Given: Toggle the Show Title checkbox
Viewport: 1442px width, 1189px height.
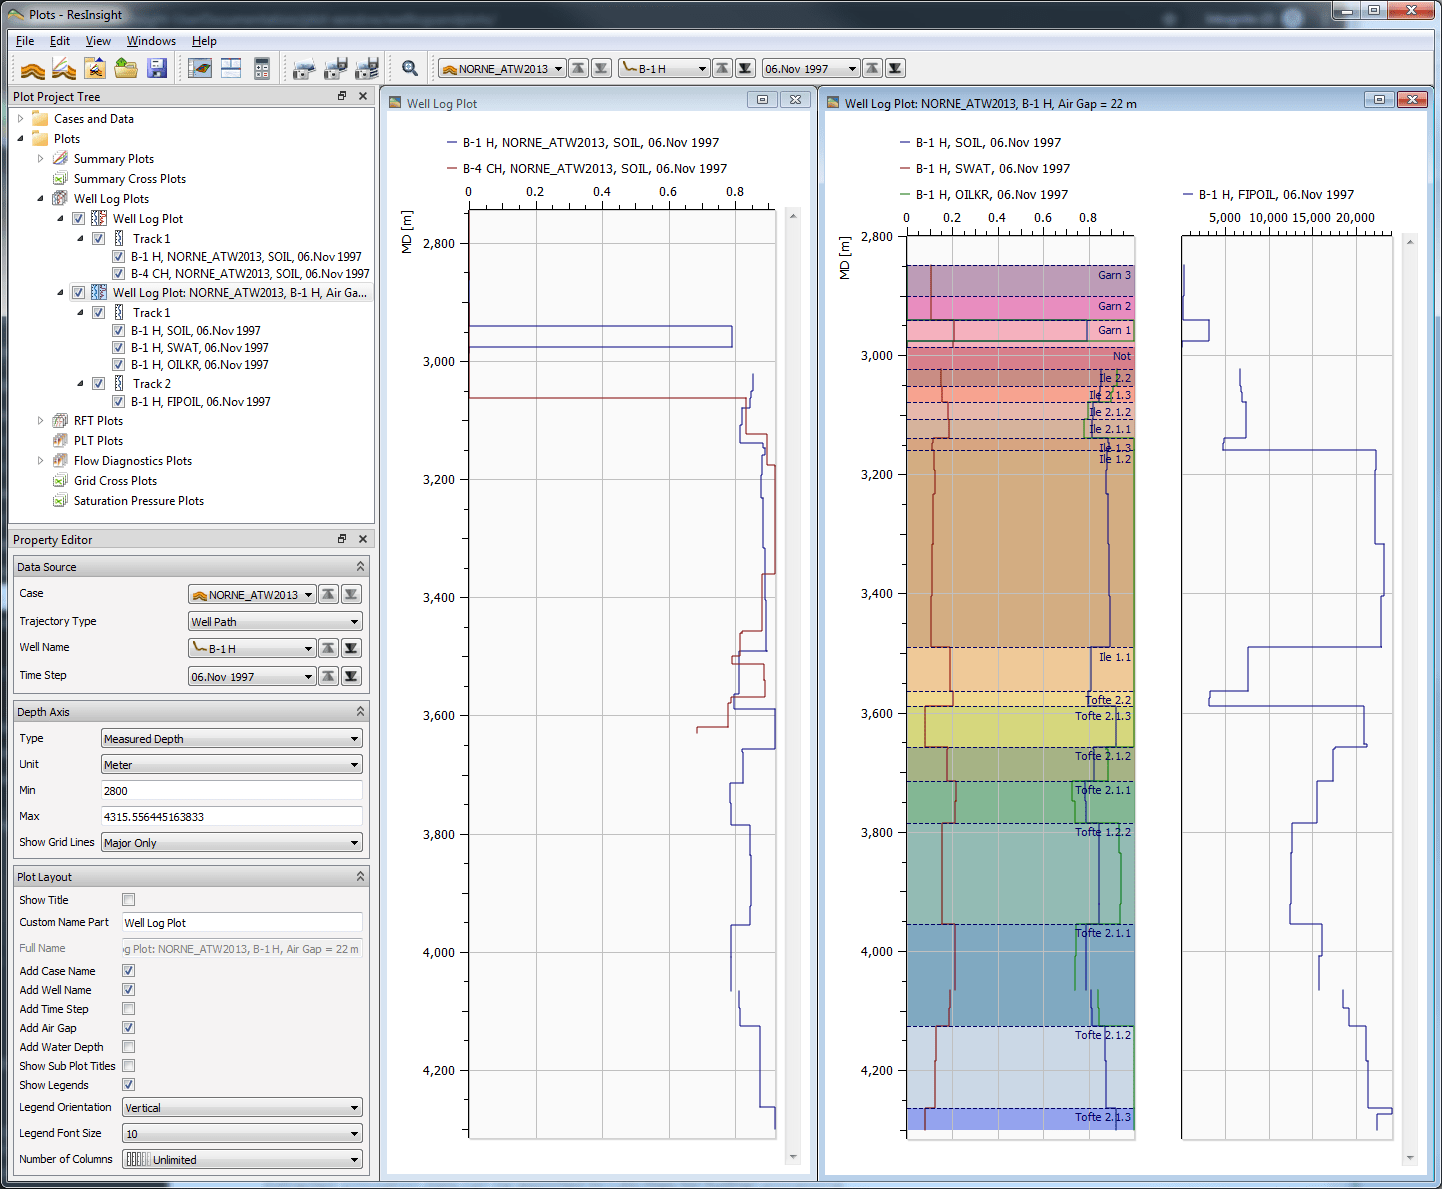Looking at the screenshot, I should (128, 899).
